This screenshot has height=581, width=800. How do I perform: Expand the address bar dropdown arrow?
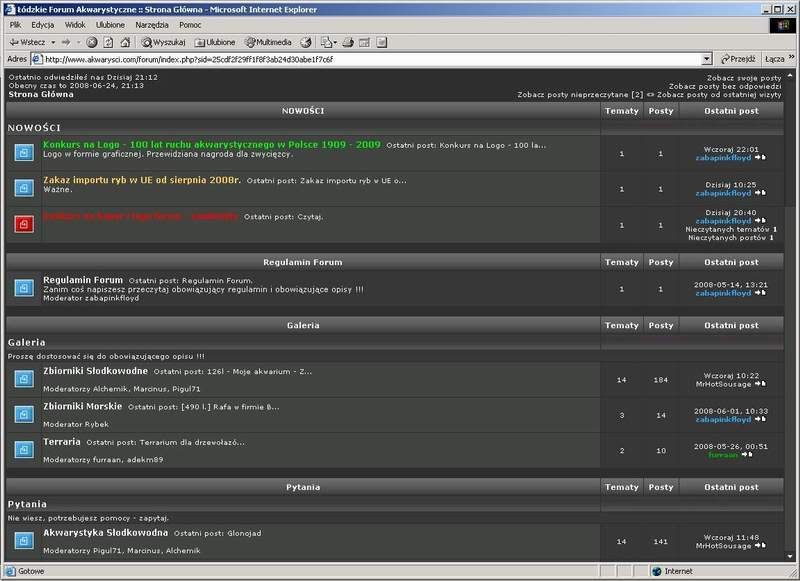click(x=707, y=59)
